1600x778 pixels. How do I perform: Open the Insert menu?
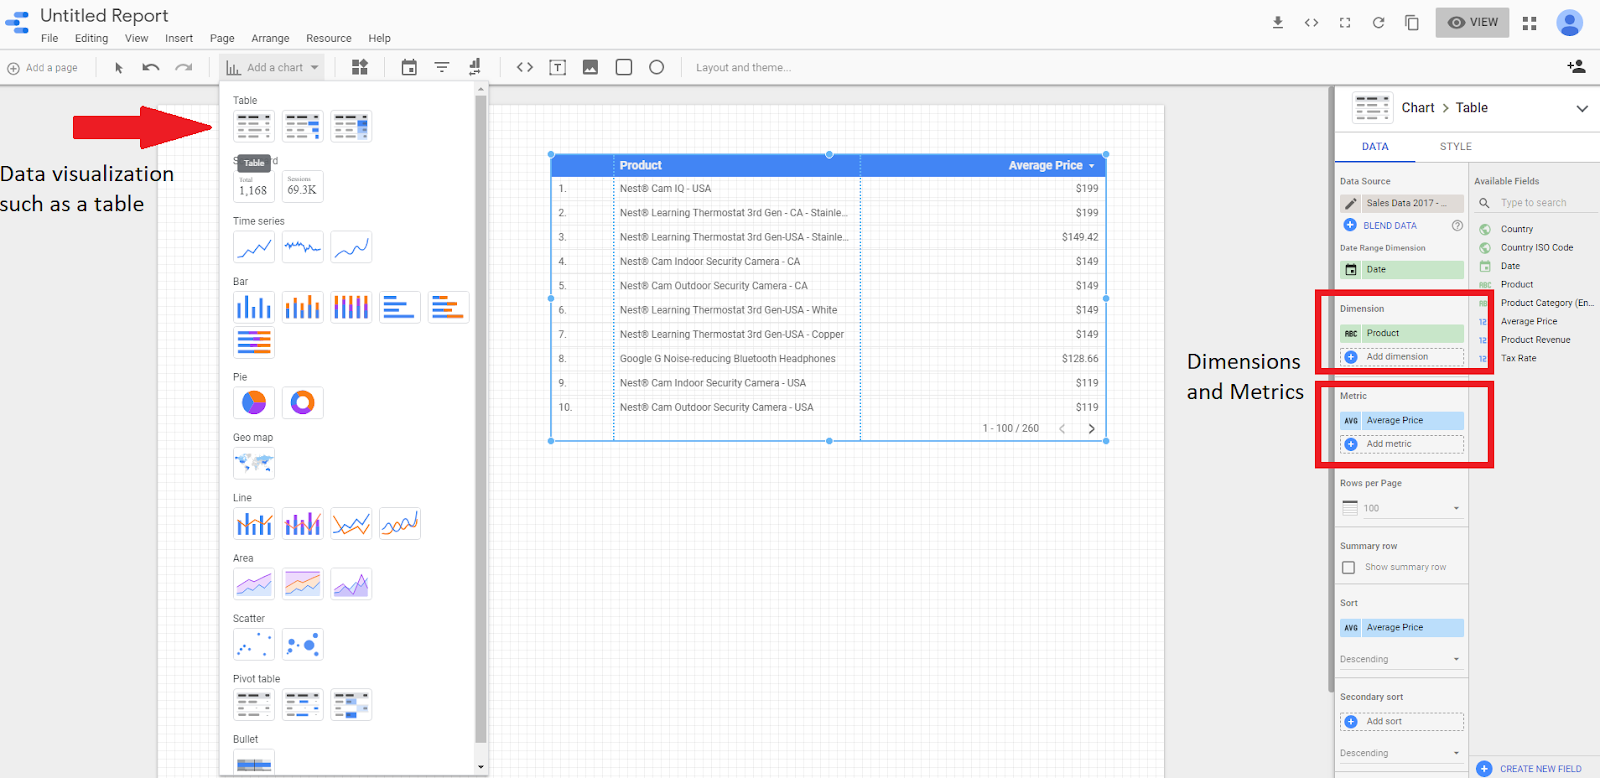pyautogui.click(x=179, y=38)
